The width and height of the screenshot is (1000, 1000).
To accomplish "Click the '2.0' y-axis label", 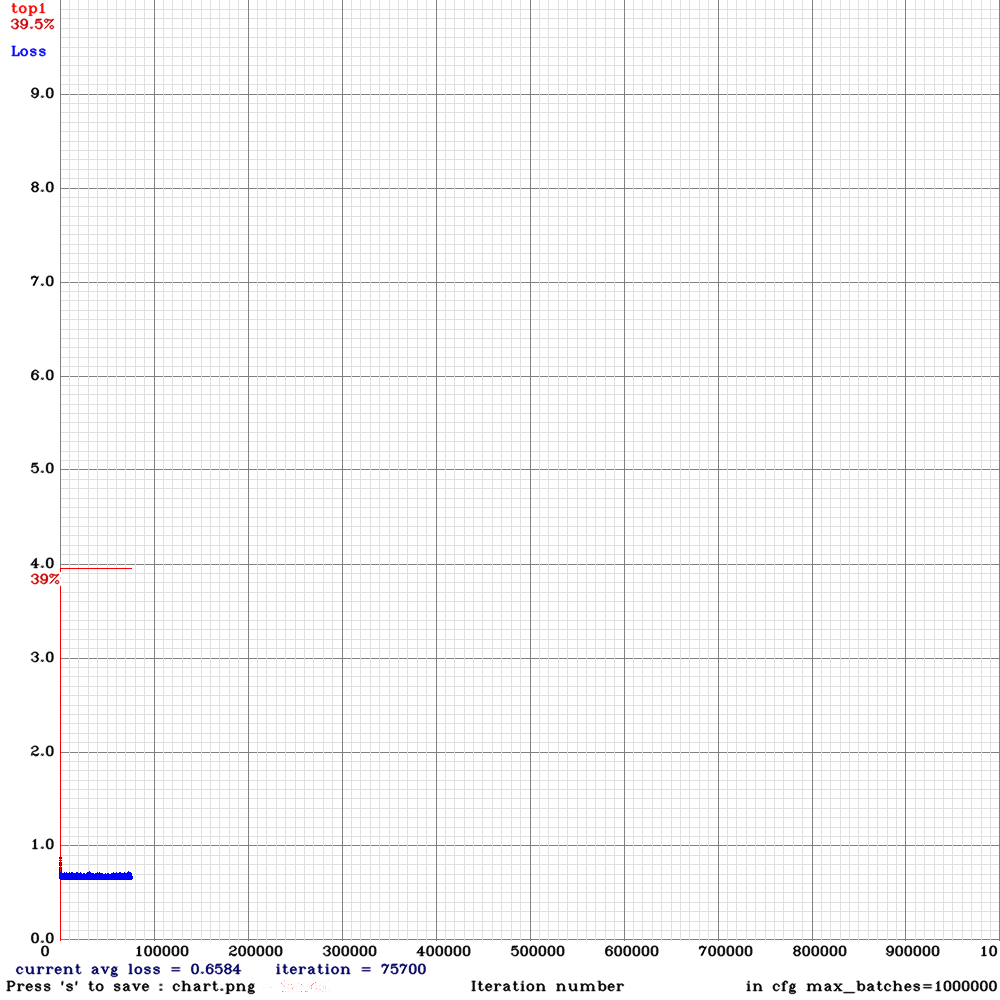I will [43, 751].
